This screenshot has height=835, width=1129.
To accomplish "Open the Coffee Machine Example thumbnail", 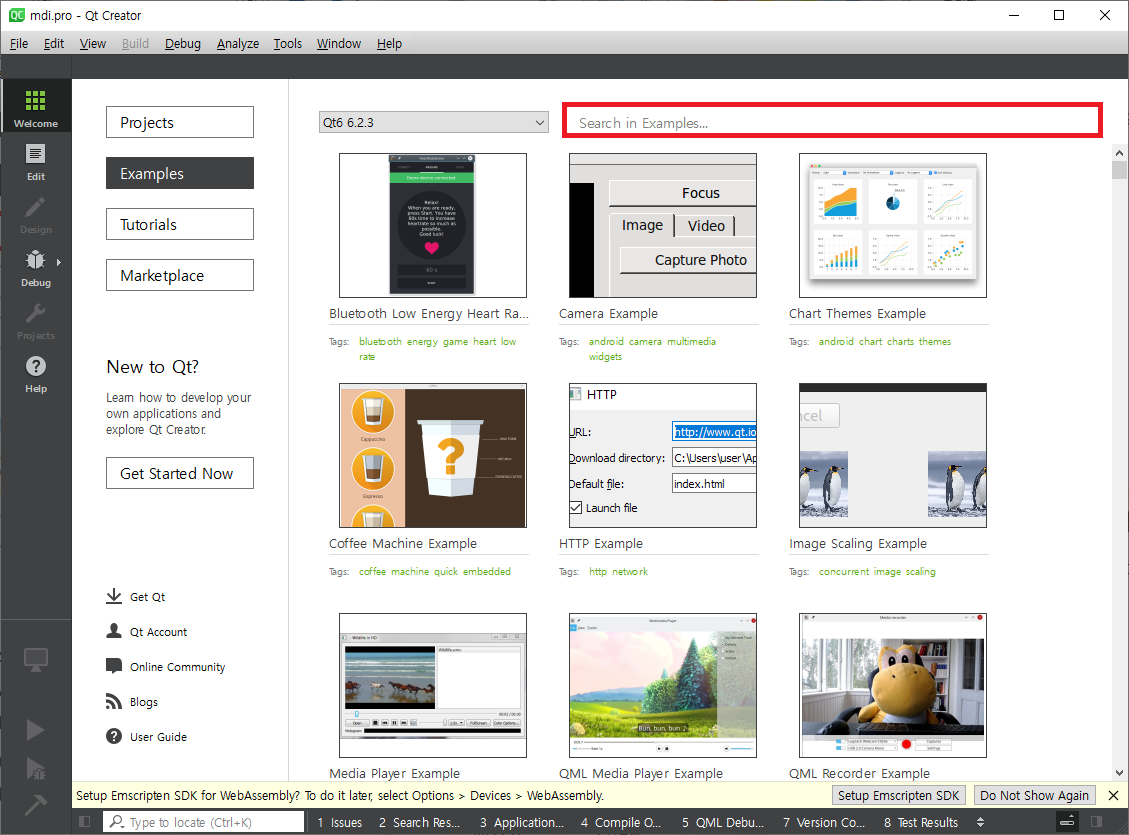I will (x=433, y=456).
